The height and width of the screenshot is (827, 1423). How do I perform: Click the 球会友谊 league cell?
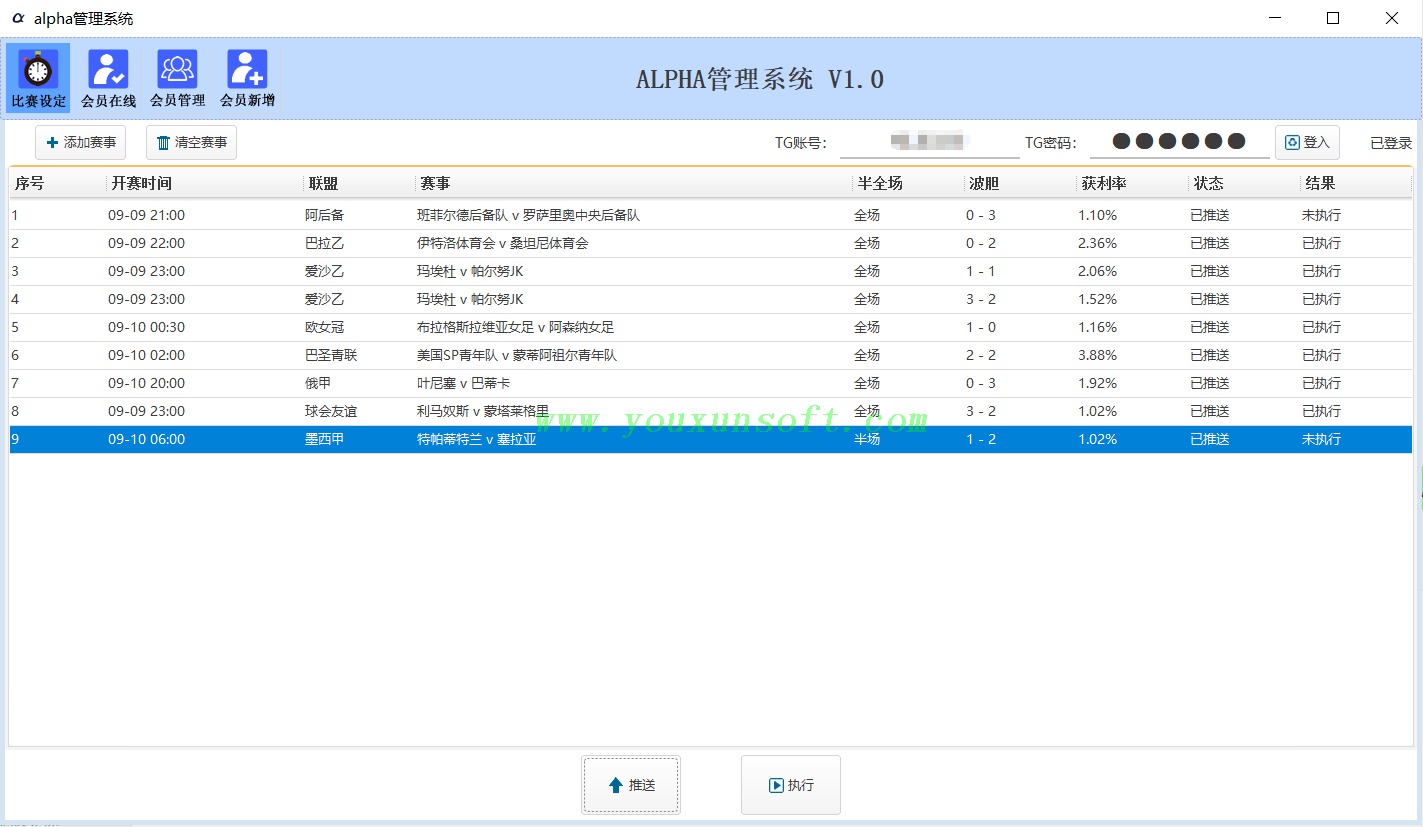[x=331, y=411]
